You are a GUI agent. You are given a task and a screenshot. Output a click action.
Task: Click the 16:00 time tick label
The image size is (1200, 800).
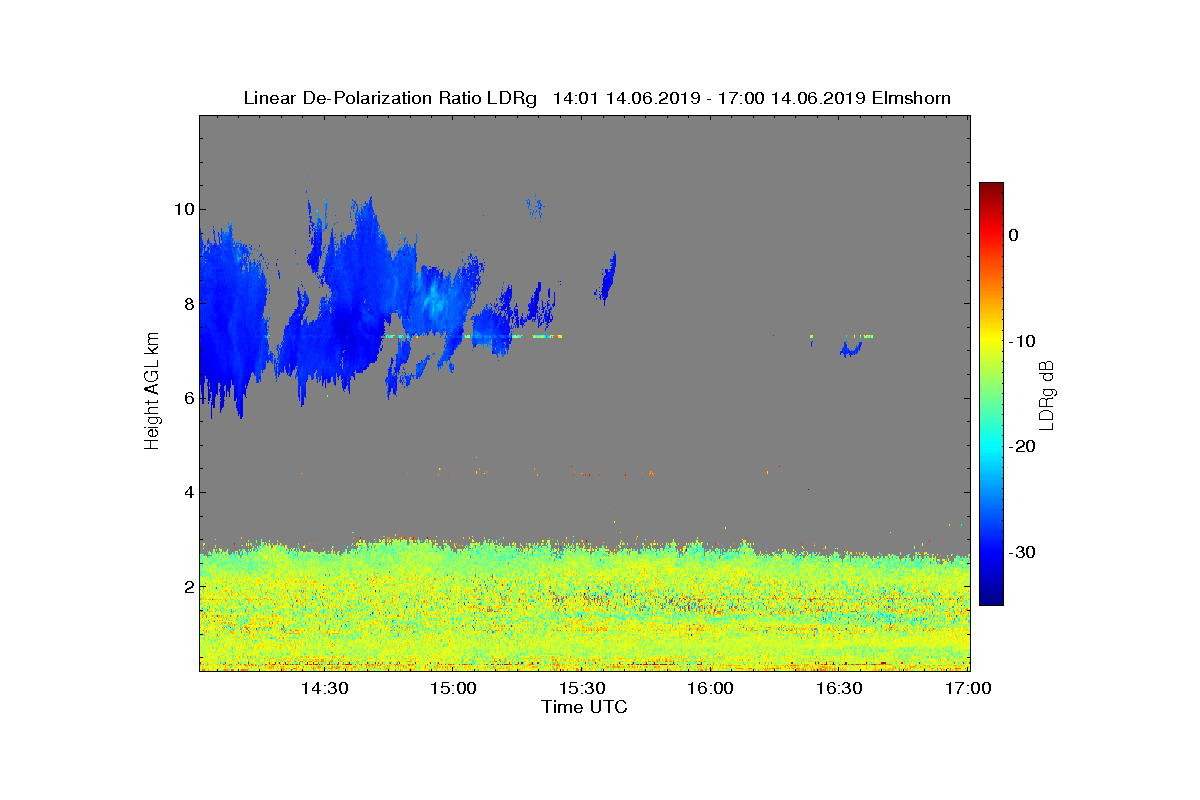(x=712, y=688)
